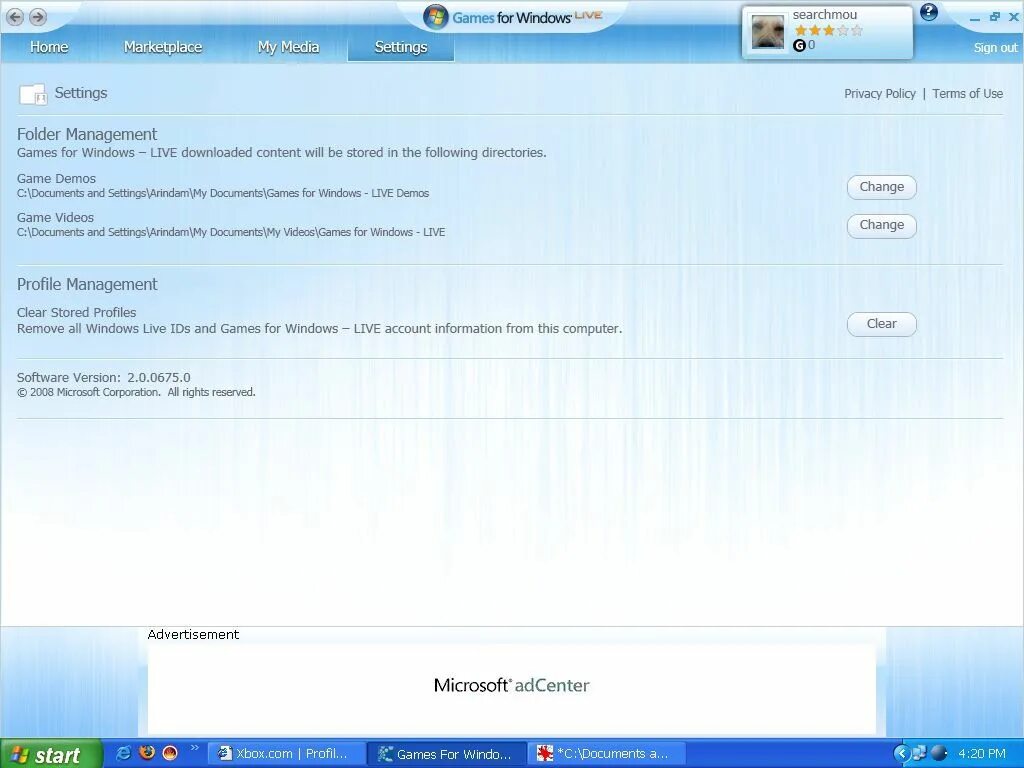
Task: Click the Games for Windows LIVE logo
Action: tap(513, 17)
